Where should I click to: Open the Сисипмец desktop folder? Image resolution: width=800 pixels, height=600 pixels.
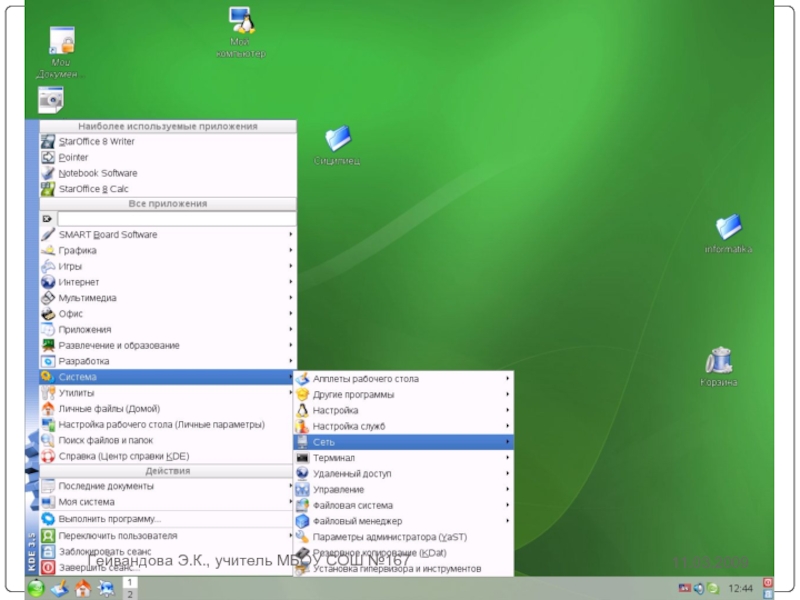pyautogui.click(x=337, y=140)
